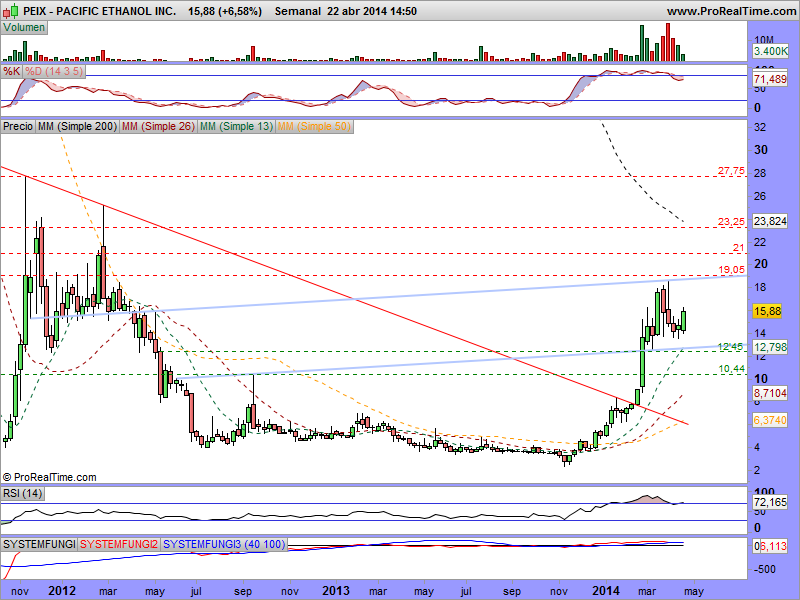
Task: Open MM (Simple 13) moving average settings
Action: pos(236,126)
